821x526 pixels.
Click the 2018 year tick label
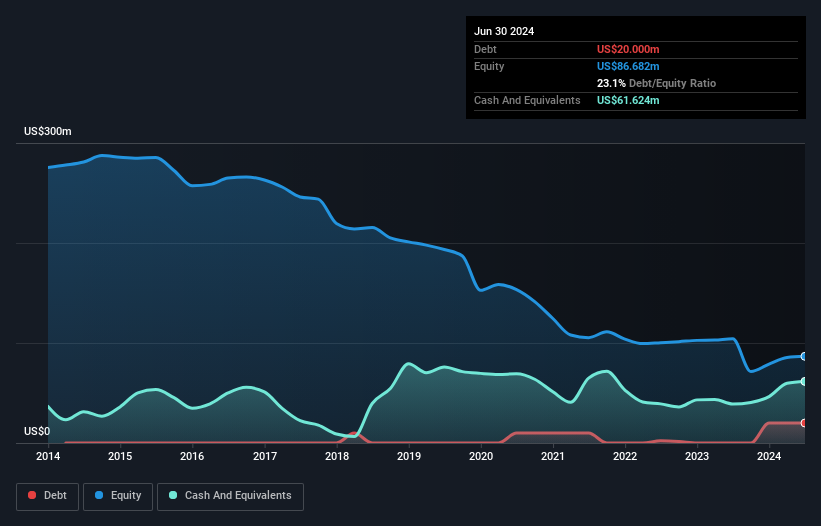click(337, 457)
